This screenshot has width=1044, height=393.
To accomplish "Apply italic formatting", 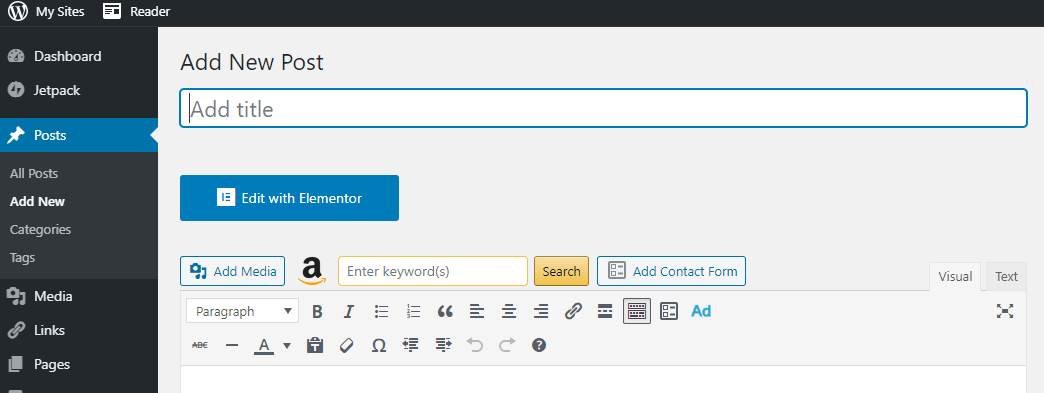I will click(x=349, y=311).
